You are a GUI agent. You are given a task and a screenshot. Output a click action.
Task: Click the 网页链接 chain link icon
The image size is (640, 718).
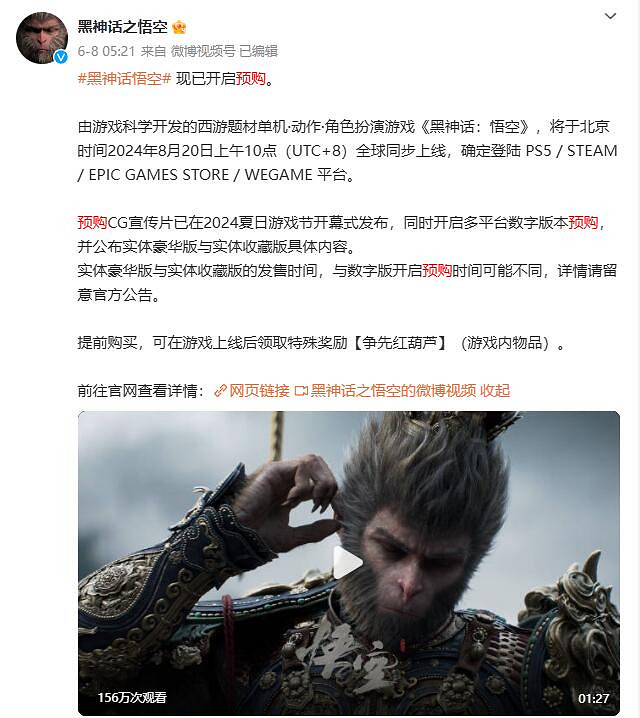pos(221,391)
